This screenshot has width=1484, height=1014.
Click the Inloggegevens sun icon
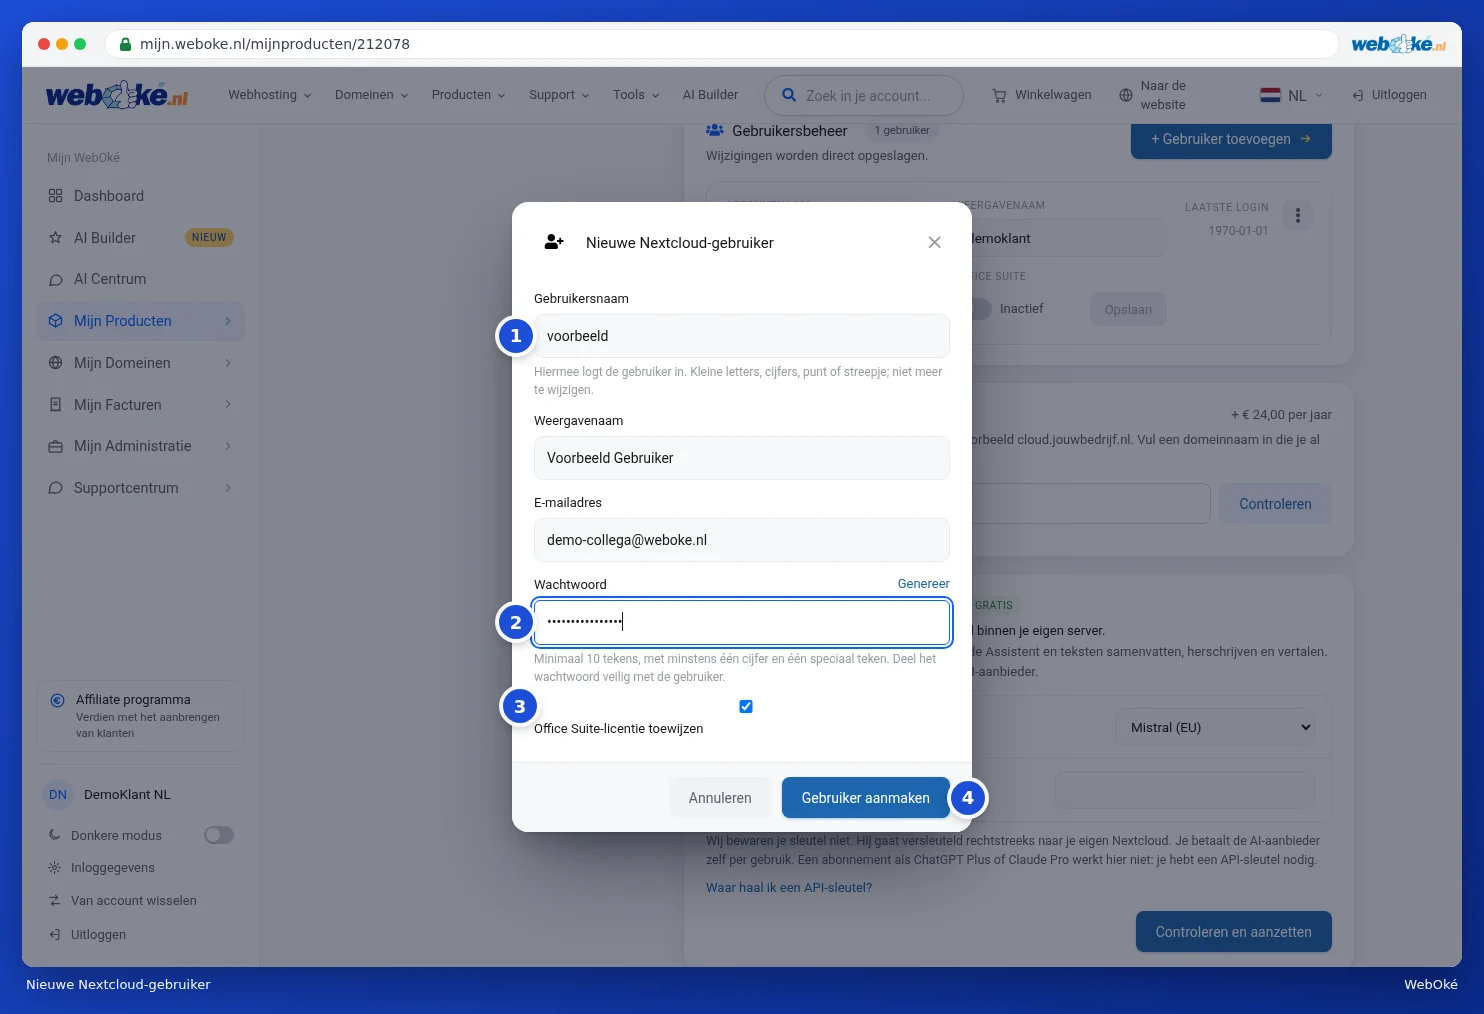55,868
